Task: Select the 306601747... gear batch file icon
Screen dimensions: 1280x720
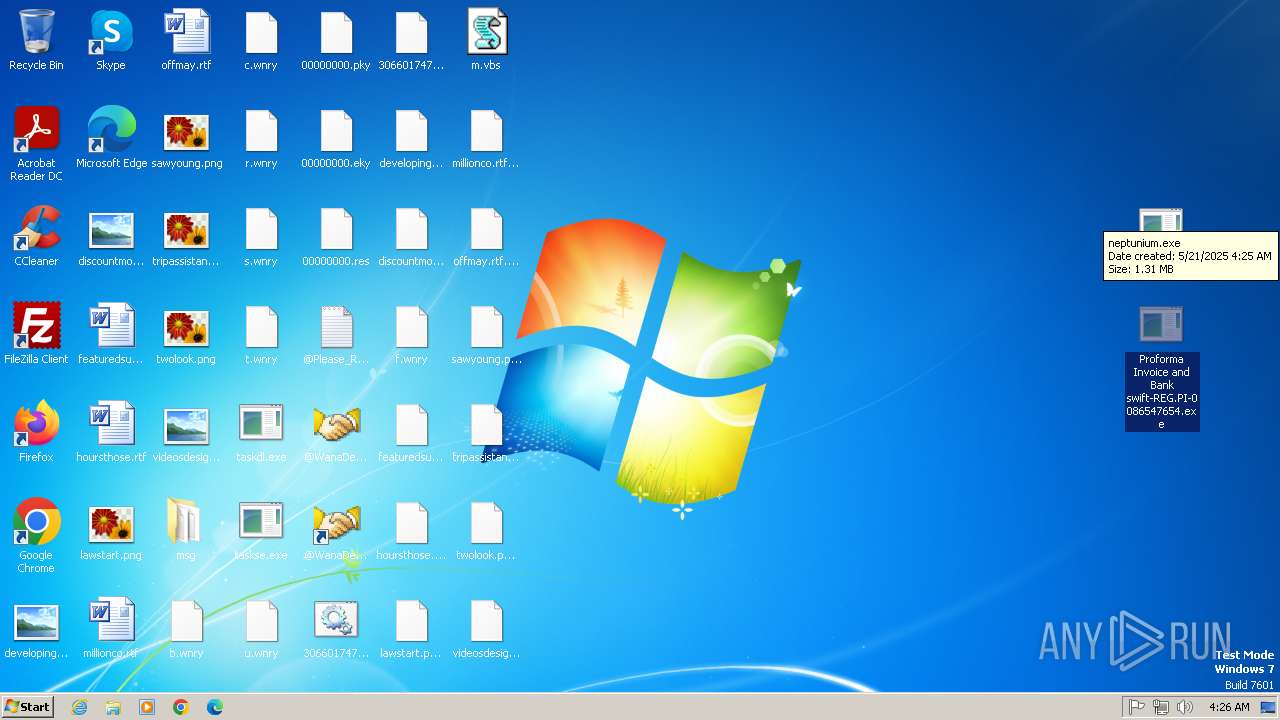Action: pyautogui.click(x=336, y=628)
